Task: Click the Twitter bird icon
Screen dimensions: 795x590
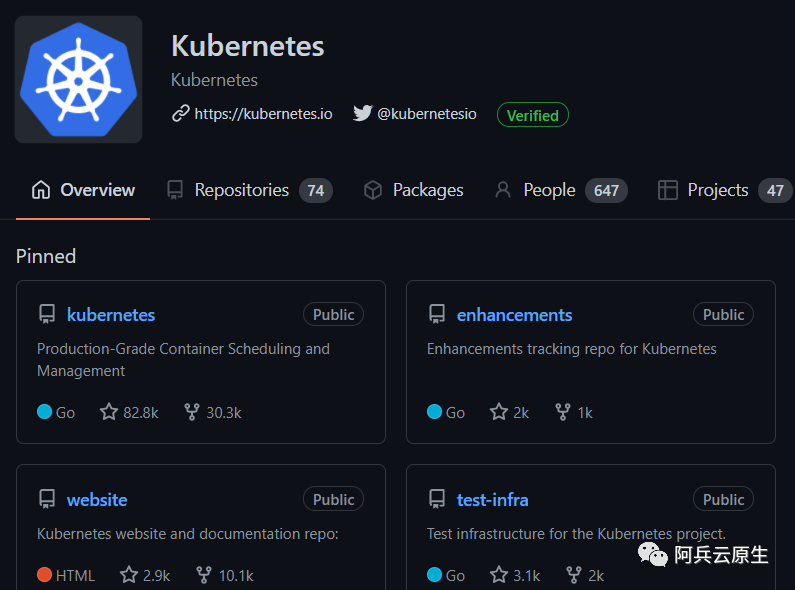Action: pyautogui.click(x=363, y=113)
